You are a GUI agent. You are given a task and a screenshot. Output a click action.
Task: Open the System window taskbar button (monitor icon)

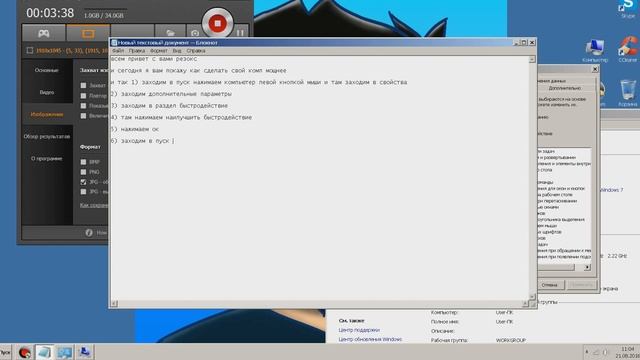pos(64,352)
